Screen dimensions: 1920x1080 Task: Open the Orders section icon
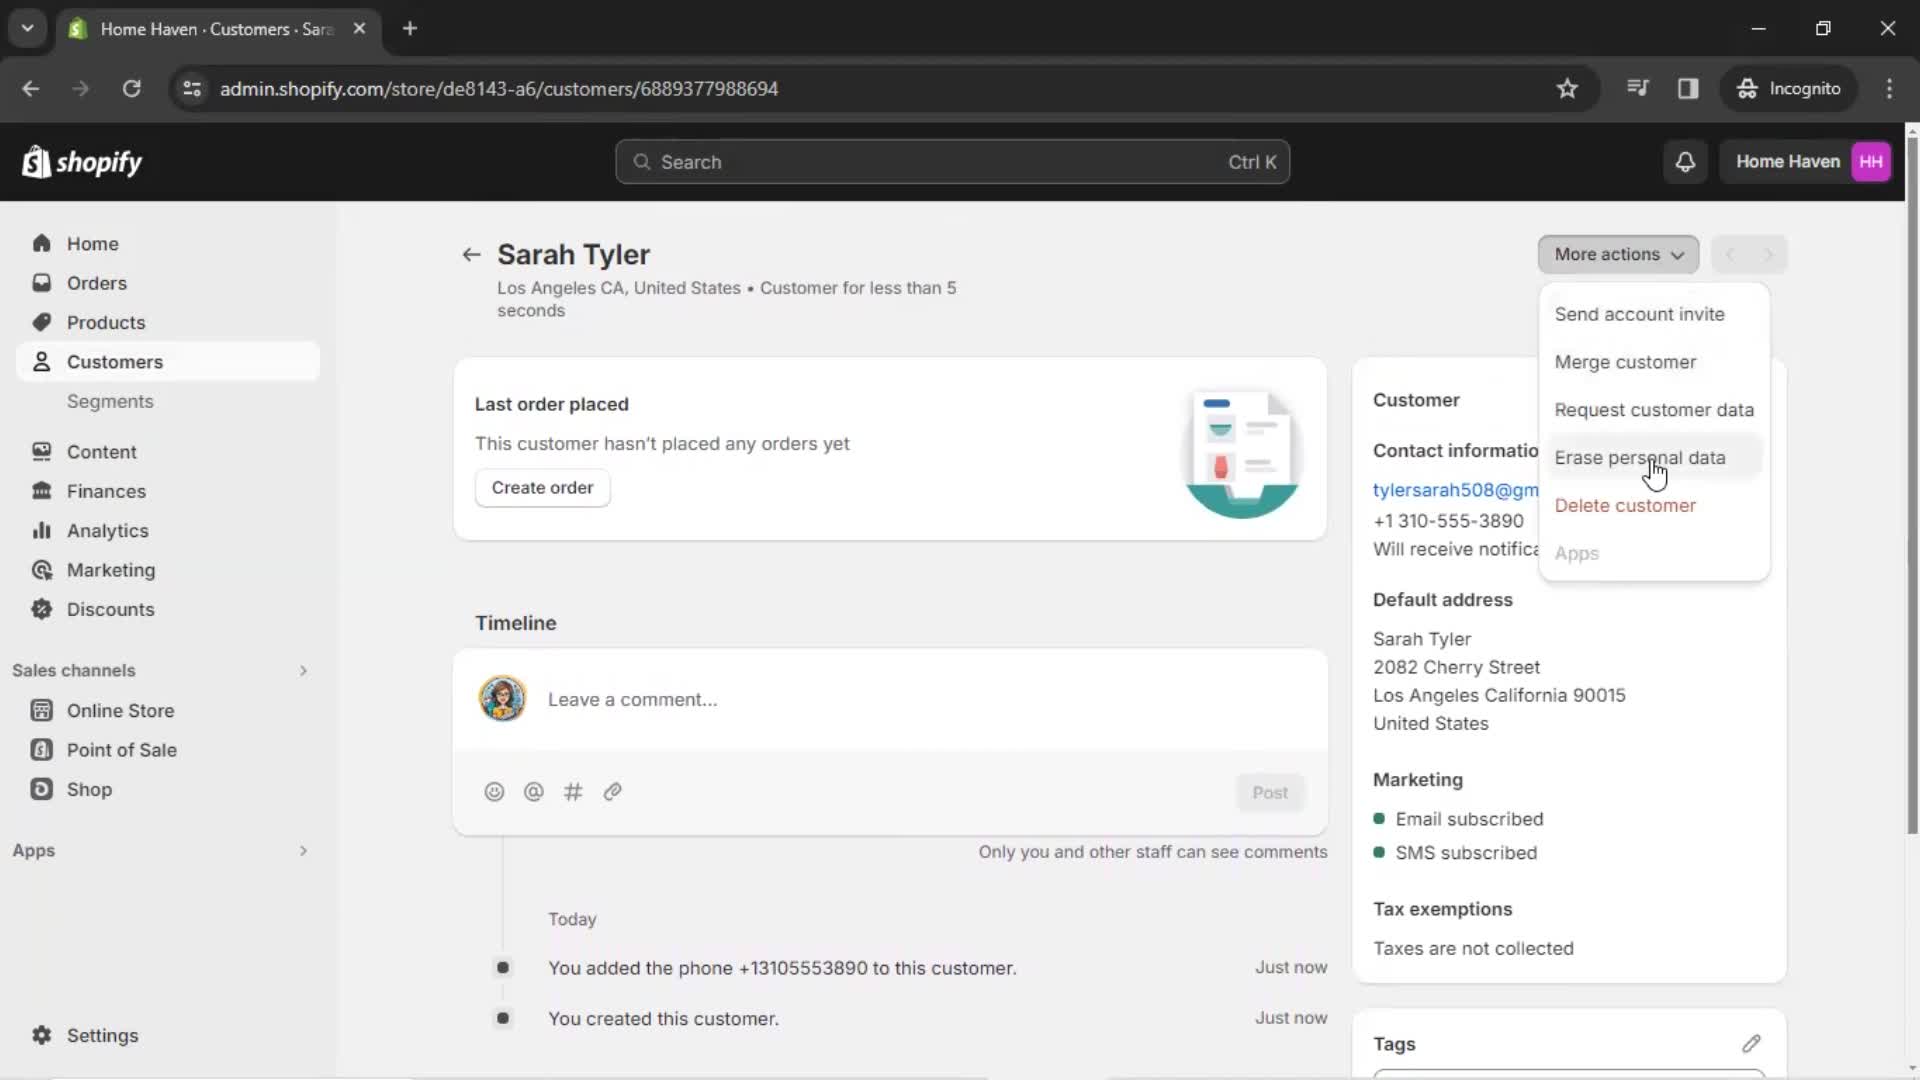(x=41, y=282)
